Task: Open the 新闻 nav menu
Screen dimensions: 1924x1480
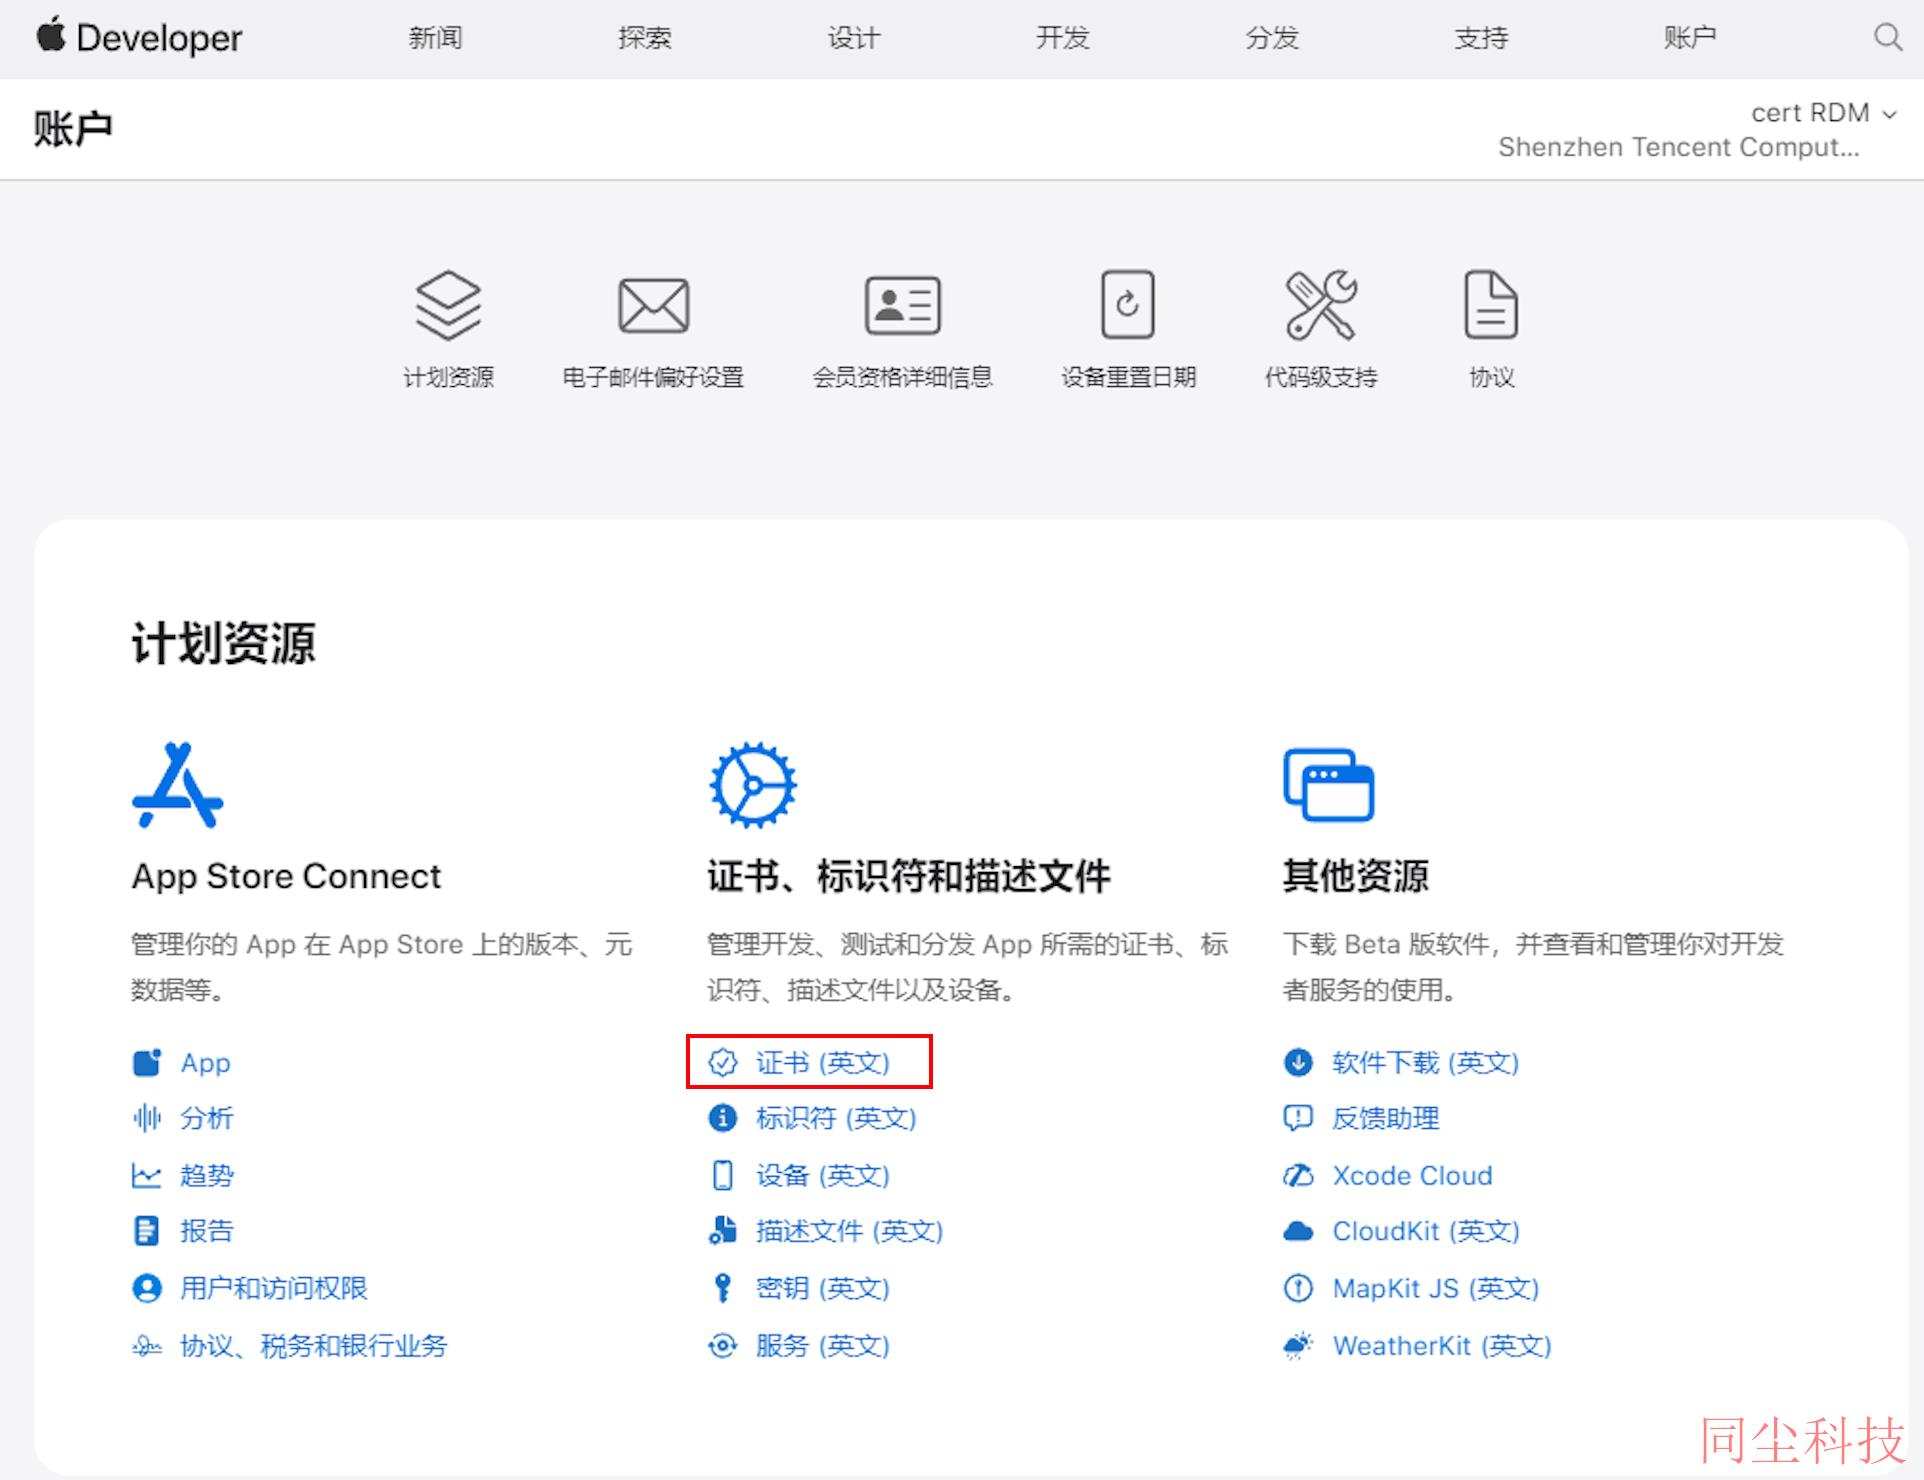Action: [x=435, y=38]
